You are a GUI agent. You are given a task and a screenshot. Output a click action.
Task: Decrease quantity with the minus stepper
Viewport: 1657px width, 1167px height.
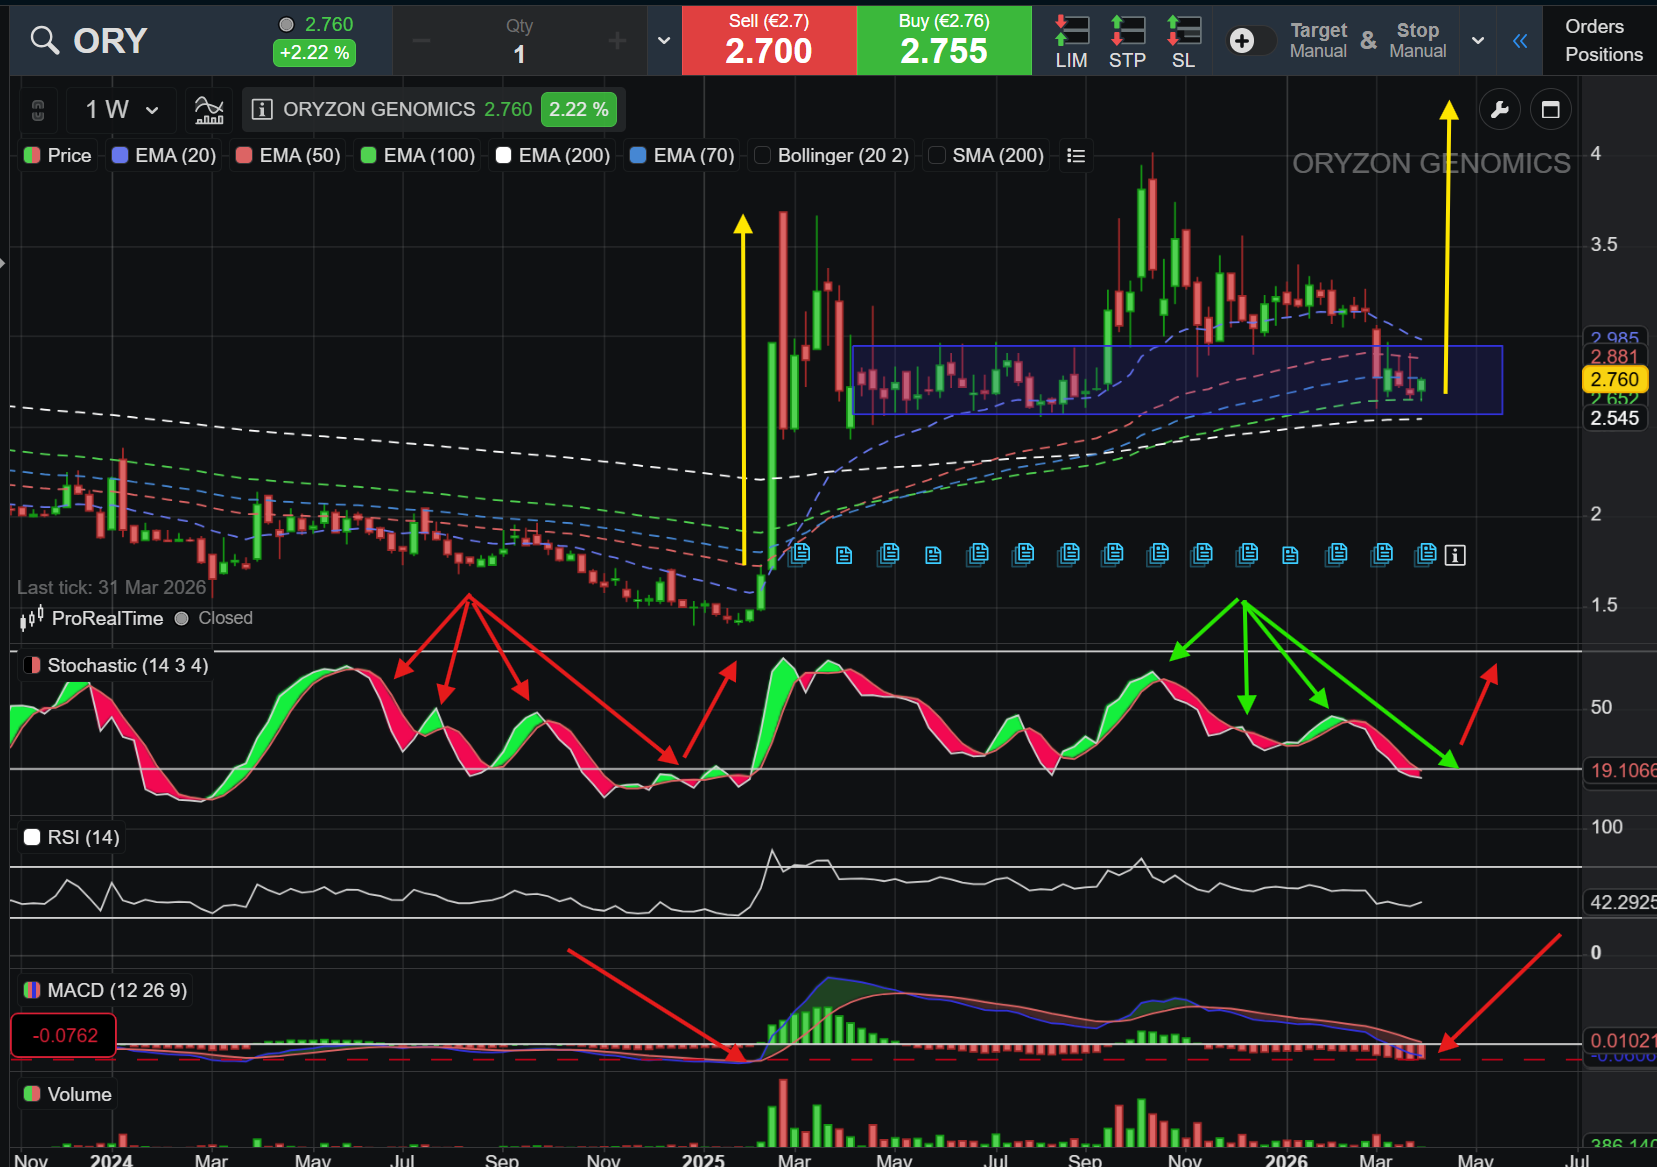pyautogui.click(x=420, y=40)
